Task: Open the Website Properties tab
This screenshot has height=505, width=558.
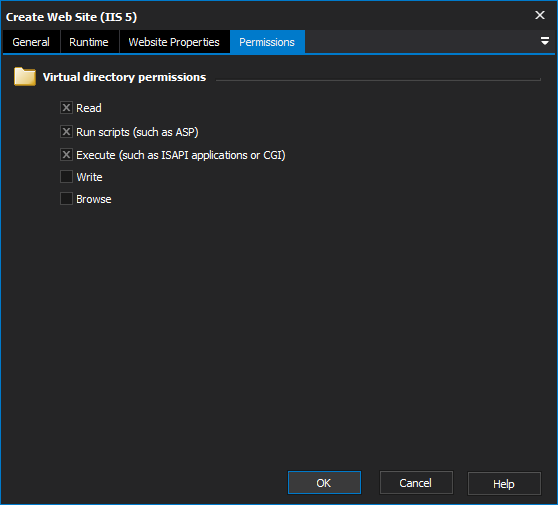Action: tap(174, 42)
